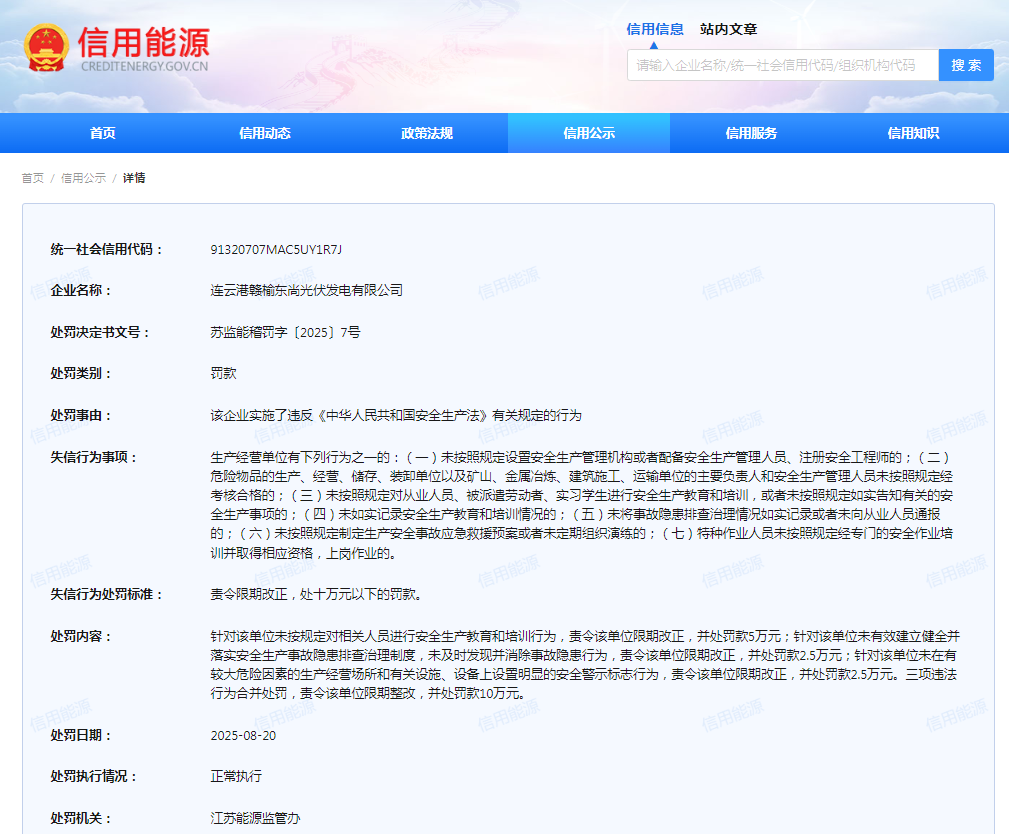Open the 信用动态 navigation menu item

pos(264,133)
